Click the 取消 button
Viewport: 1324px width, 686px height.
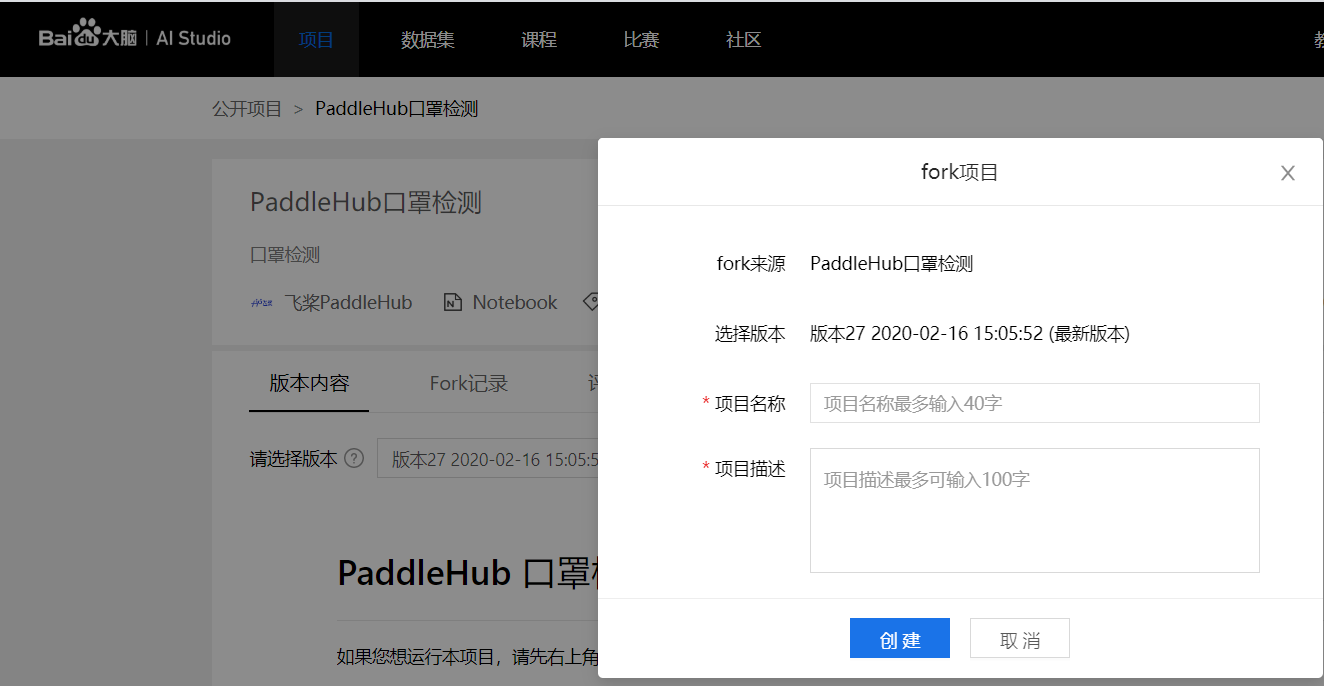click(x=1020, y=638)
